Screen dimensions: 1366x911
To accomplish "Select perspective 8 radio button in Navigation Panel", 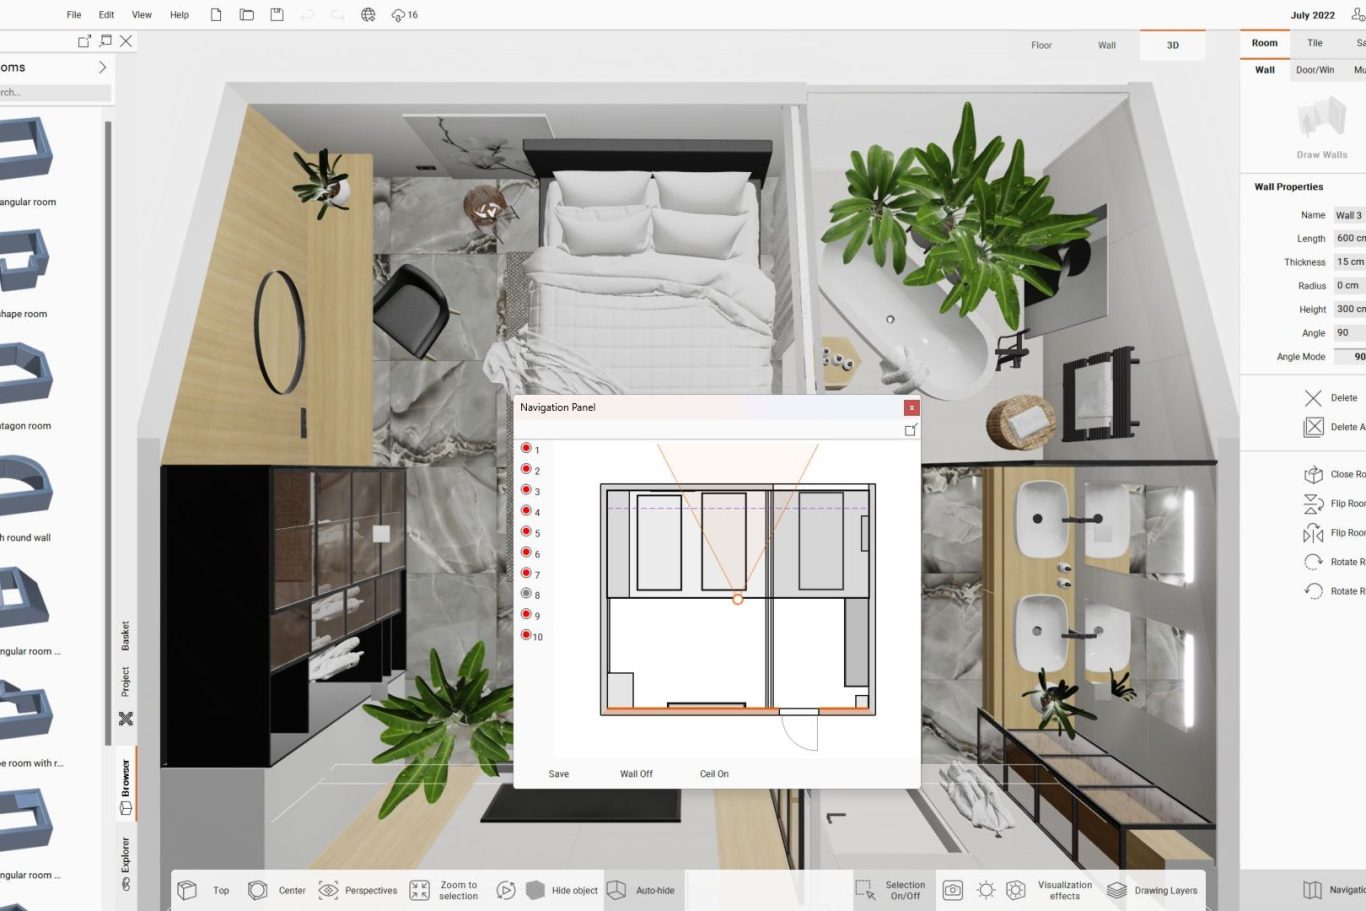I will (x=526, y=594).
